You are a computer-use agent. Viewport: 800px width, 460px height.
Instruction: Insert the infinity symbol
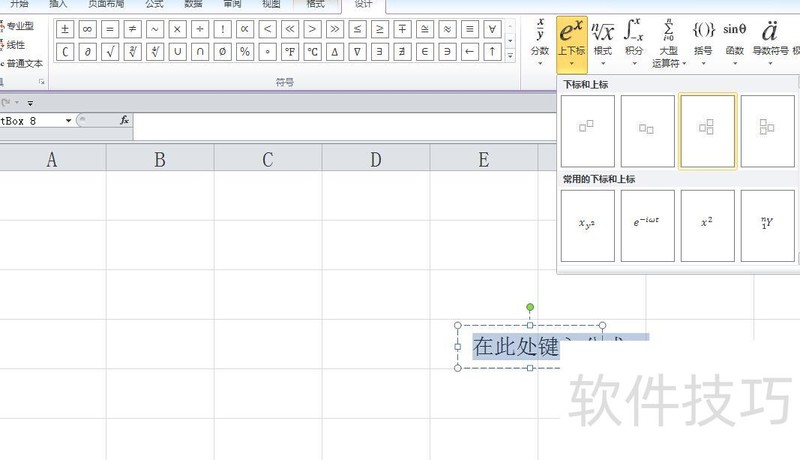[88, 29]
